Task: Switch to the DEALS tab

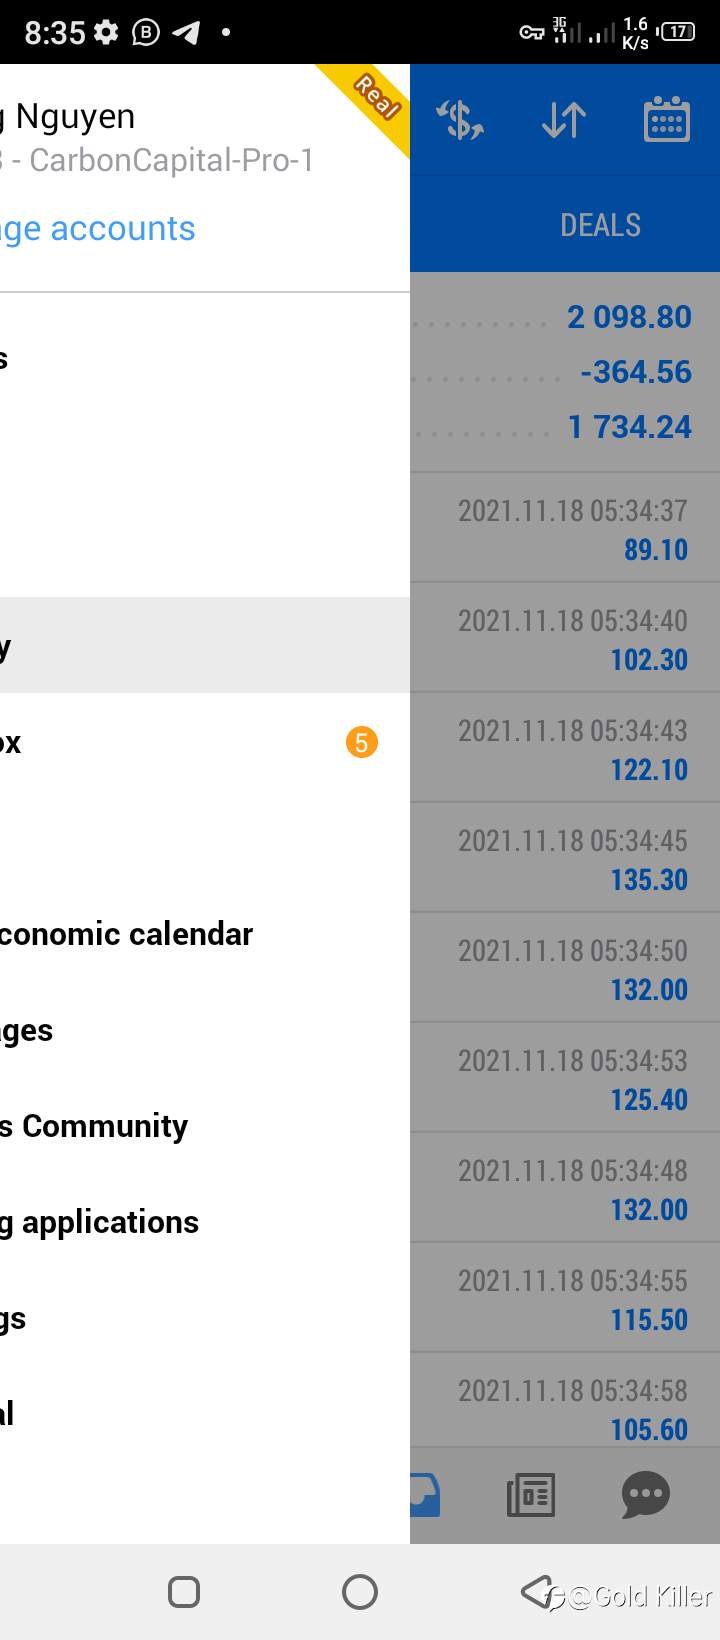Action: point(600,225)
